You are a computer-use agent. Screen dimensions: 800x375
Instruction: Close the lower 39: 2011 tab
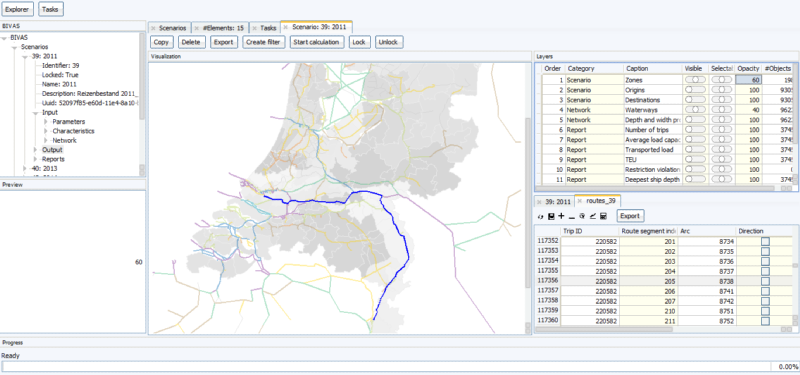click(x=539, y=202)
